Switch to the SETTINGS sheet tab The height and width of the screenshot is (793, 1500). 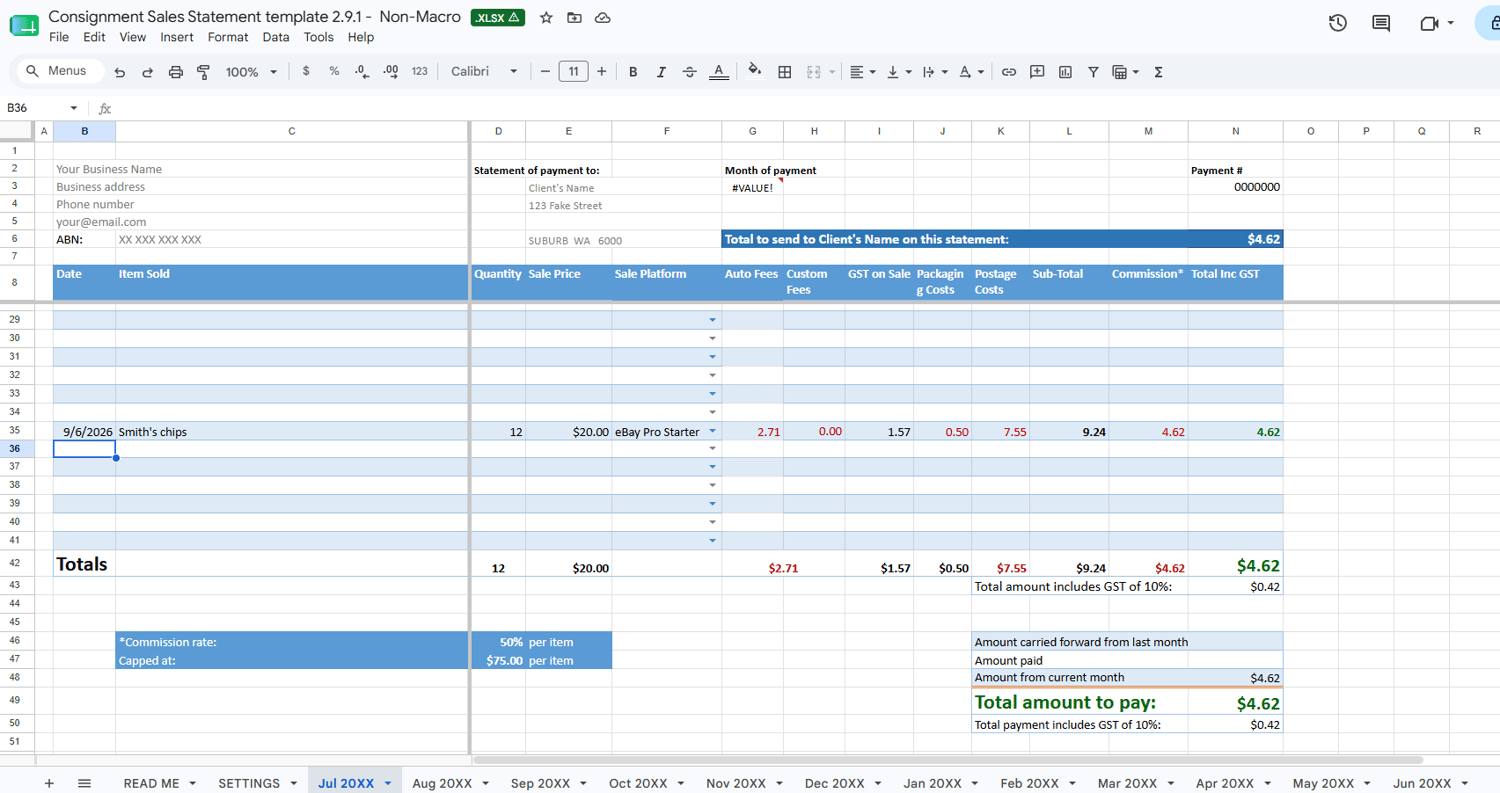coord(249,783)
